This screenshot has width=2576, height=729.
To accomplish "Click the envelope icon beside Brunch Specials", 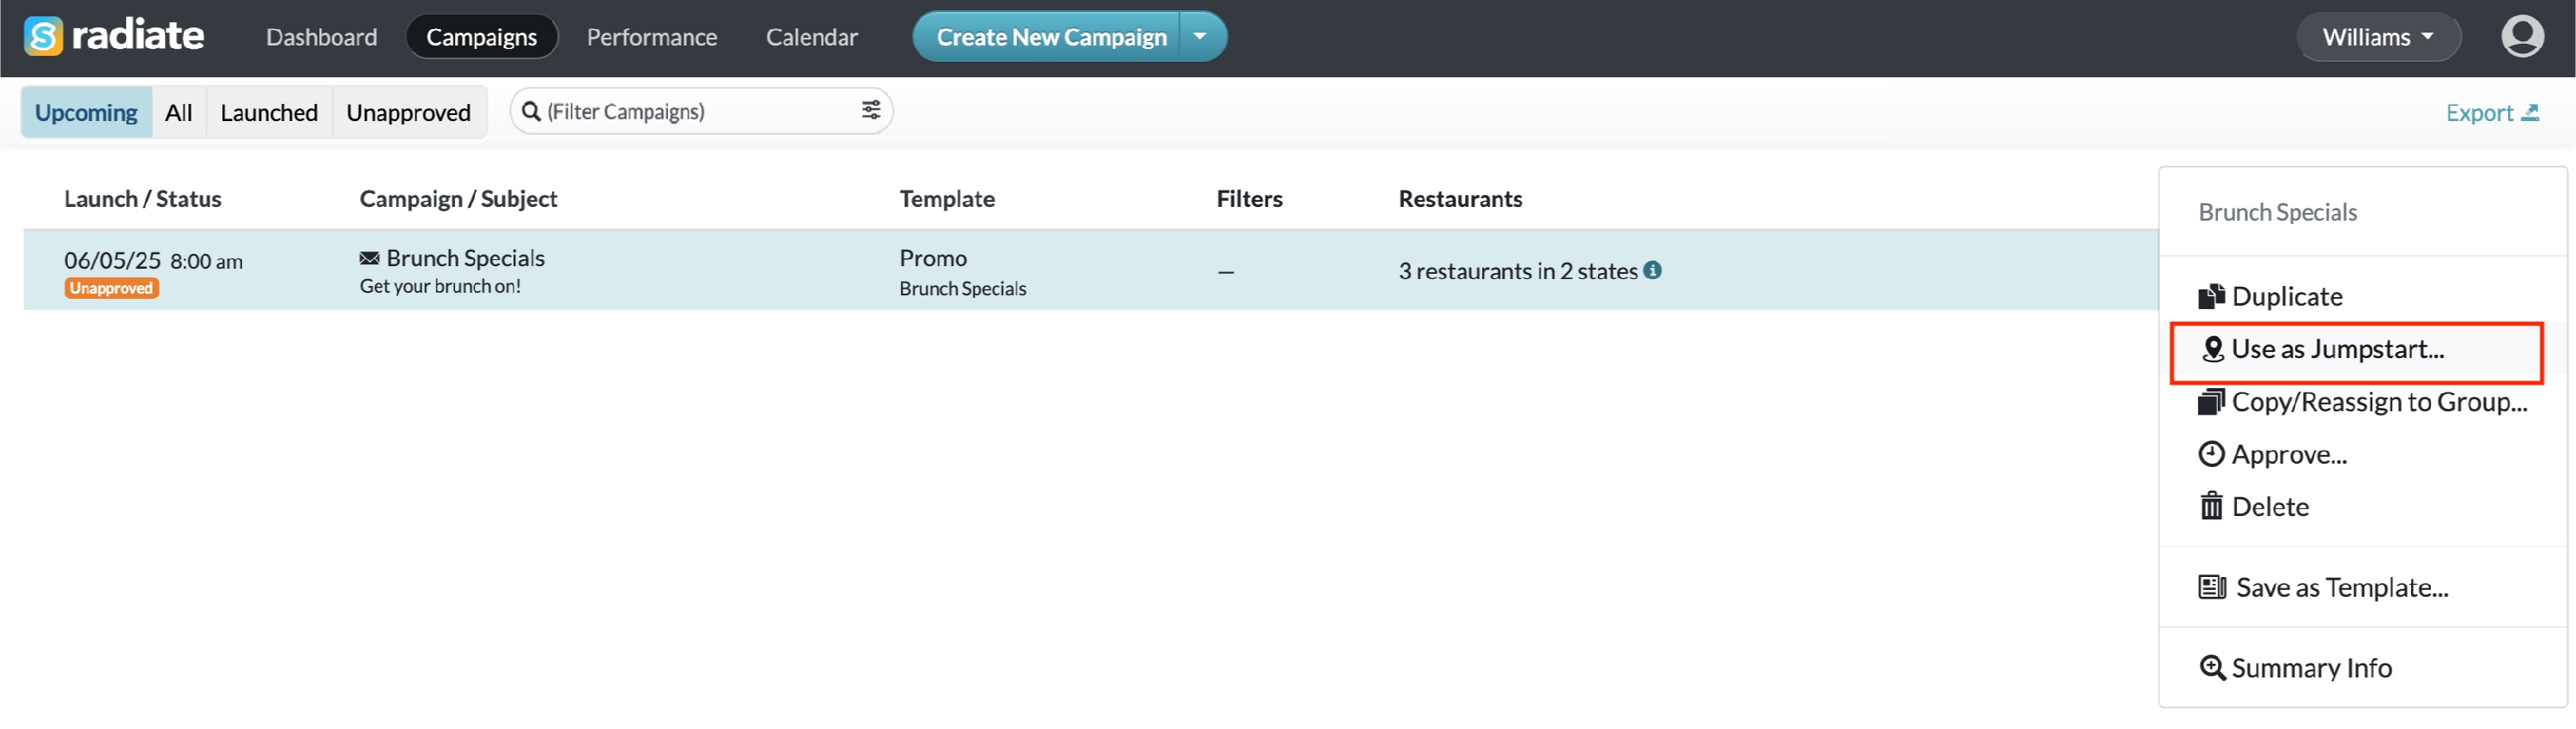I will [369, 258].
